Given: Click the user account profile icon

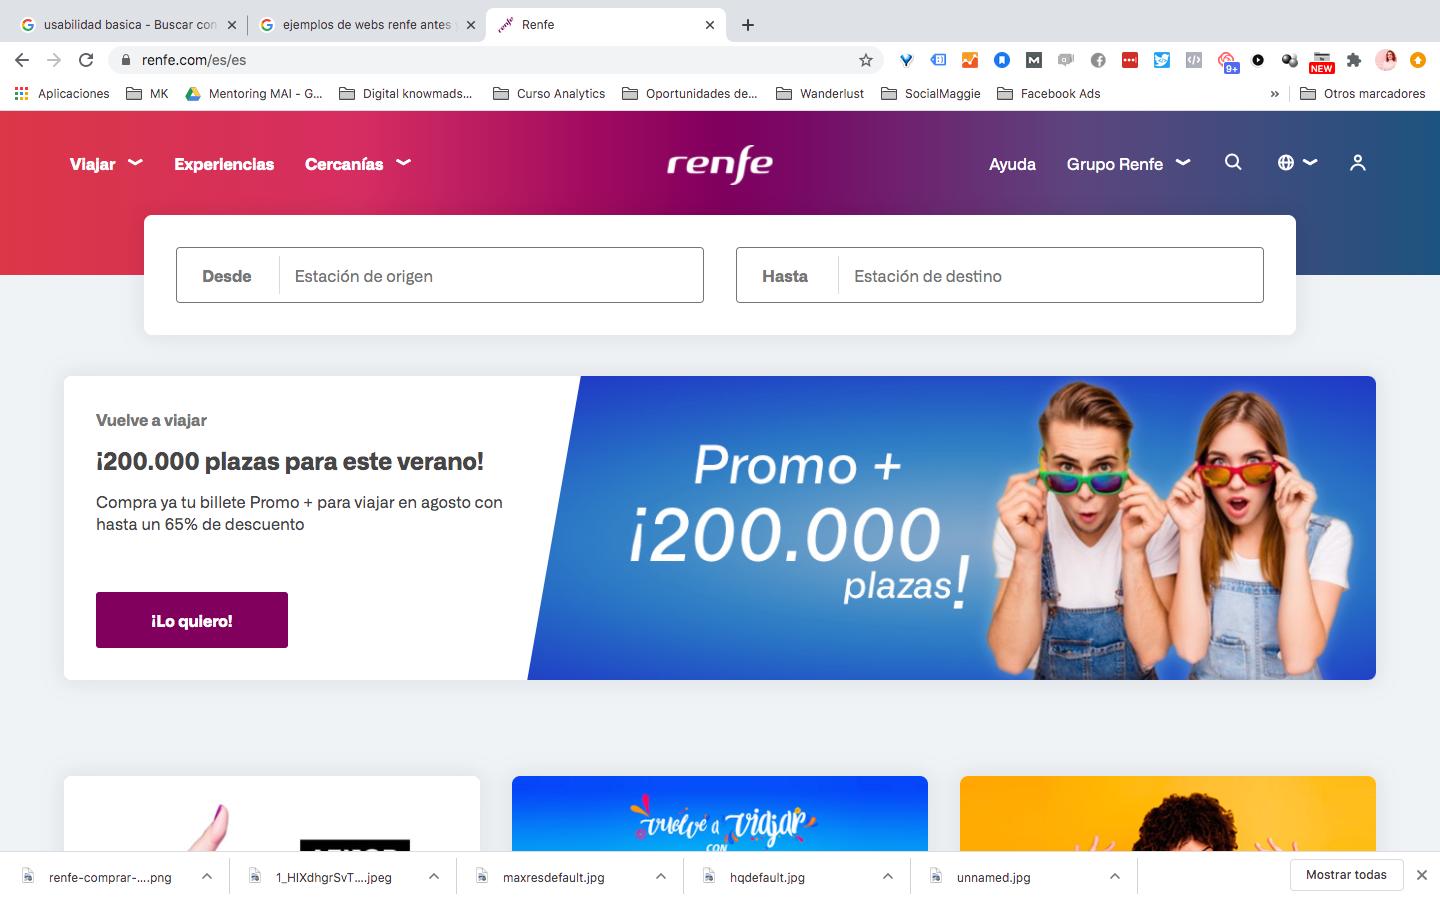Looking at the screenshot, I should point(1357,162).
